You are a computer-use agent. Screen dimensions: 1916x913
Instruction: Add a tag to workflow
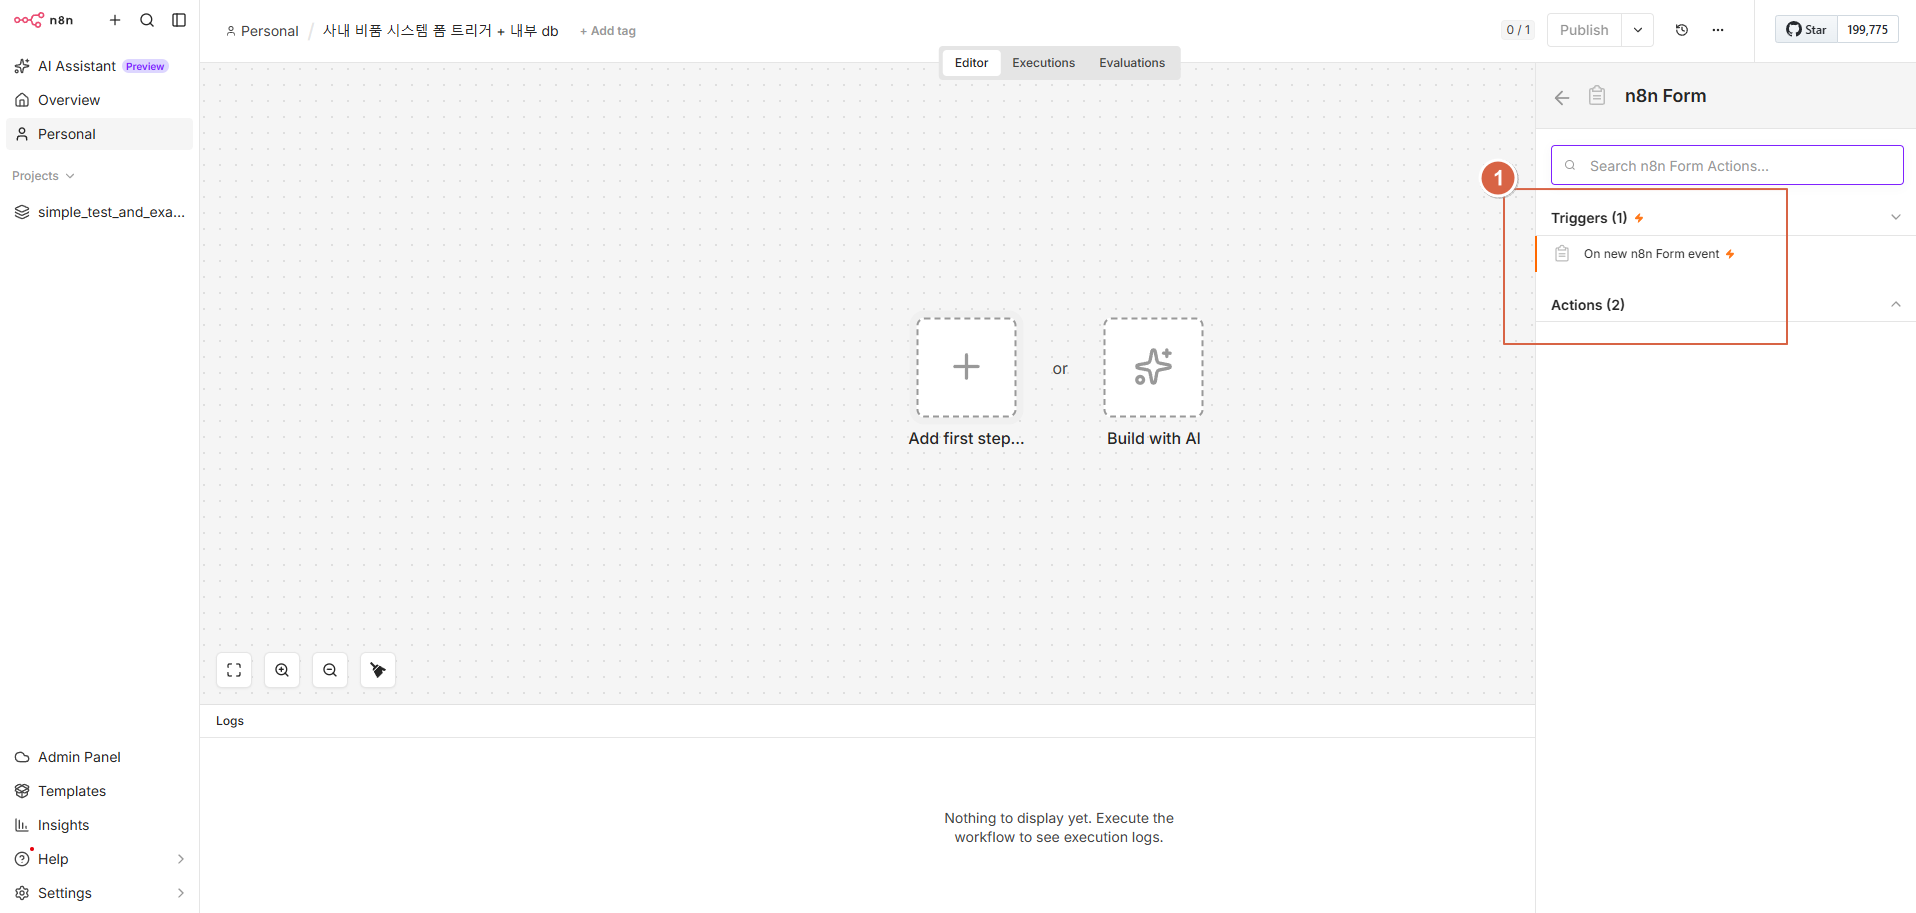point(608,31)
